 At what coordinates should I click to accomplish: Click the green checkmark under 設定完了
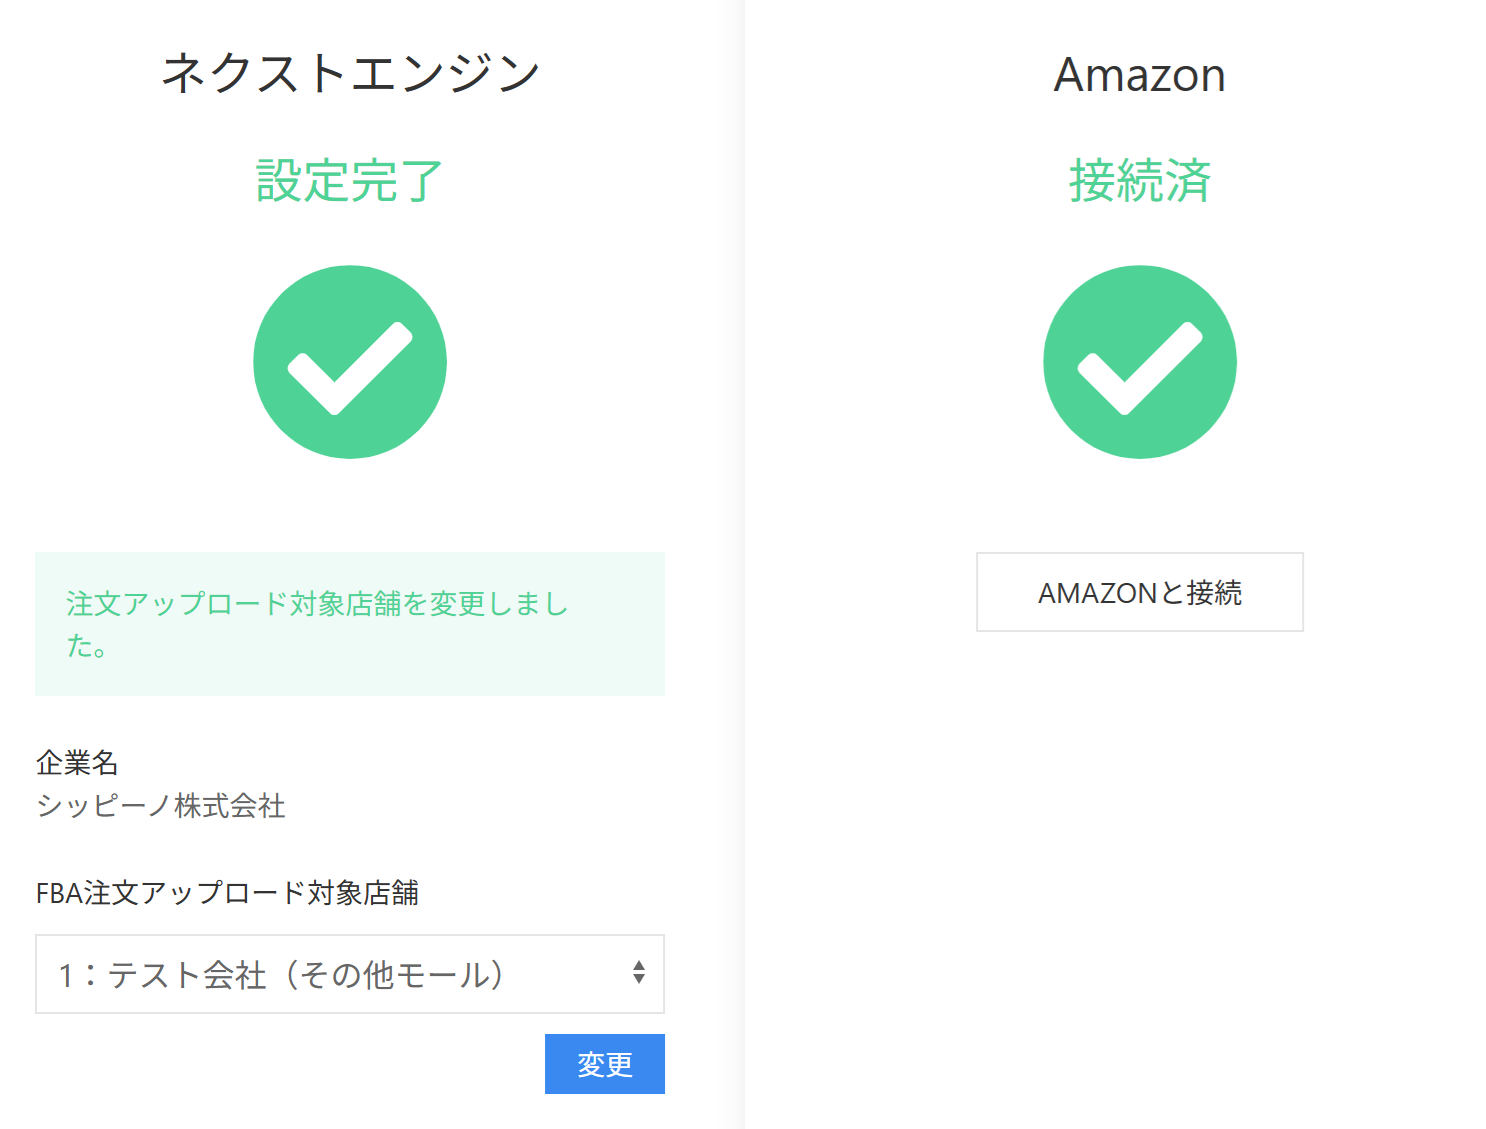pyautogui.click(x=349, y=362)
